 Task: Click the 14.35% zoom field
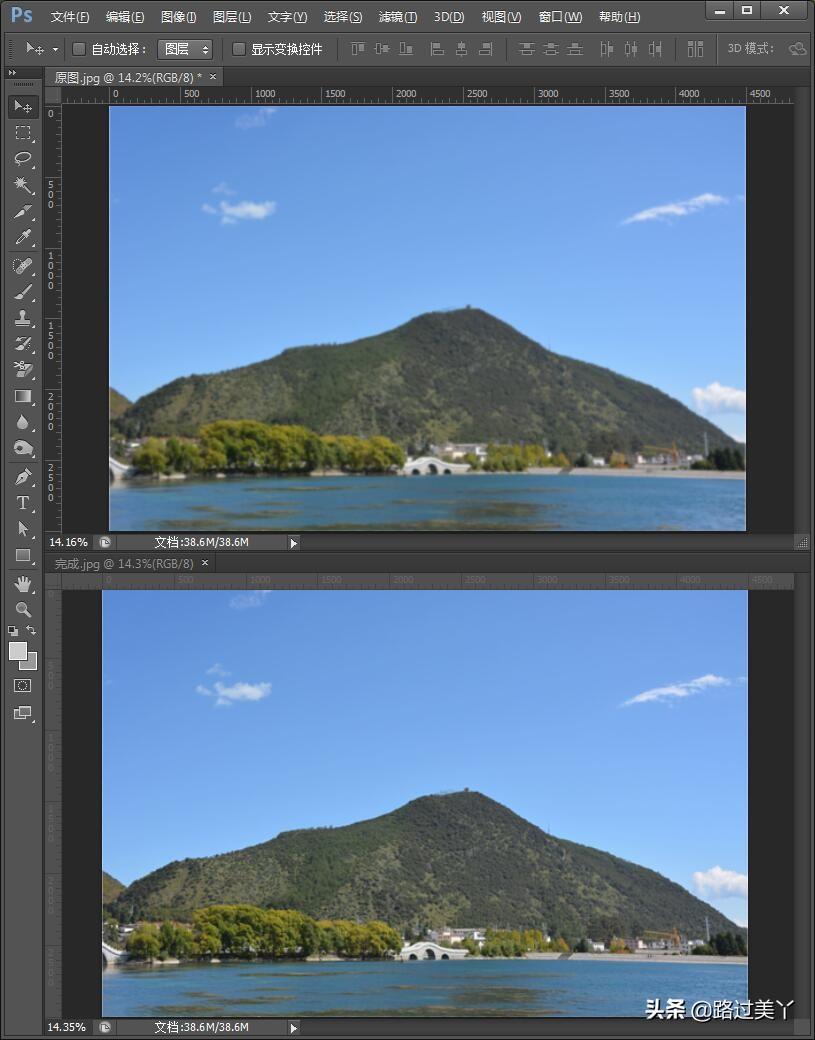66,1027
